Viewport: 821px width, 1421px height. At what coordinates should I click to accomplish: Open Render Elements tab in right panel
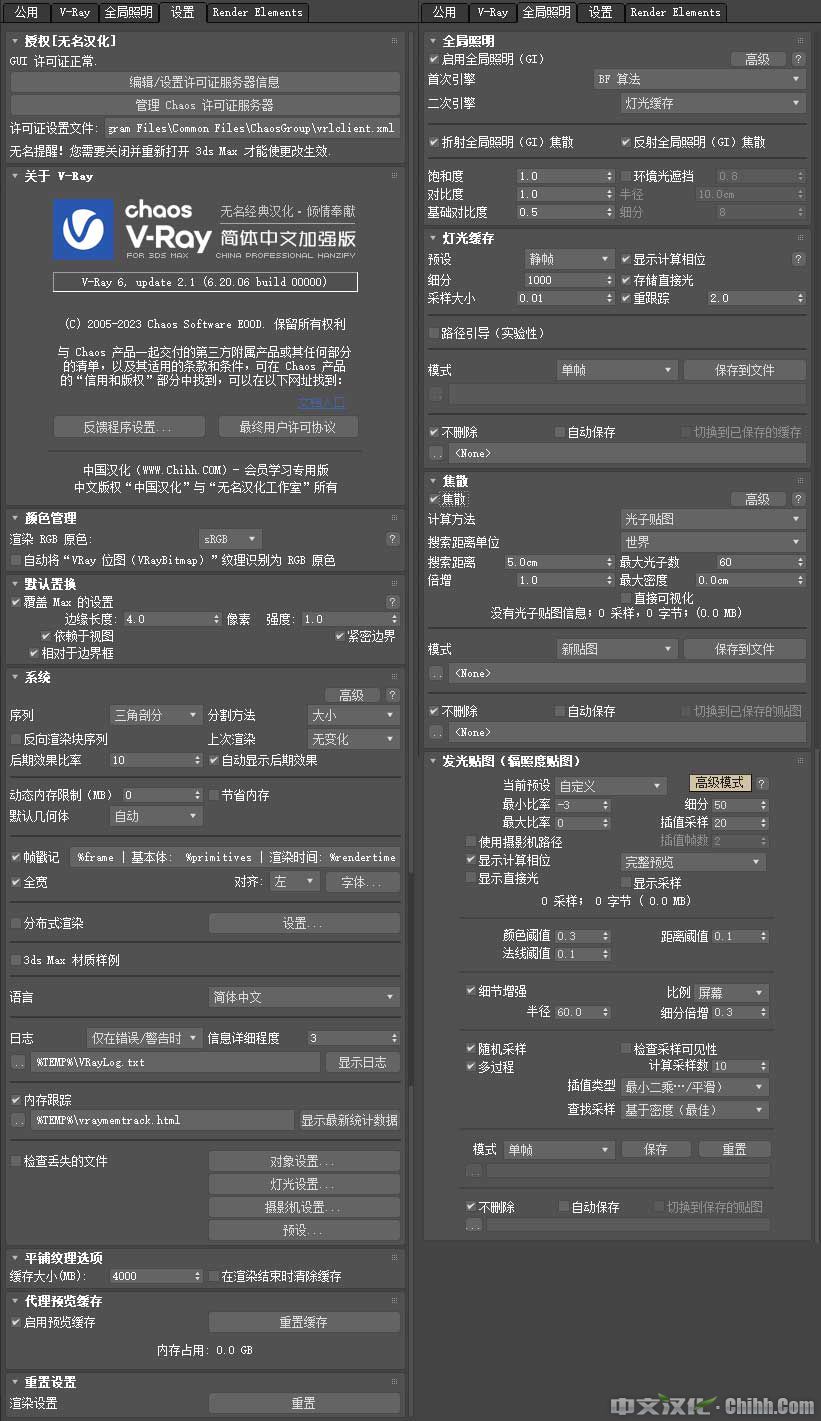point(676,12)
